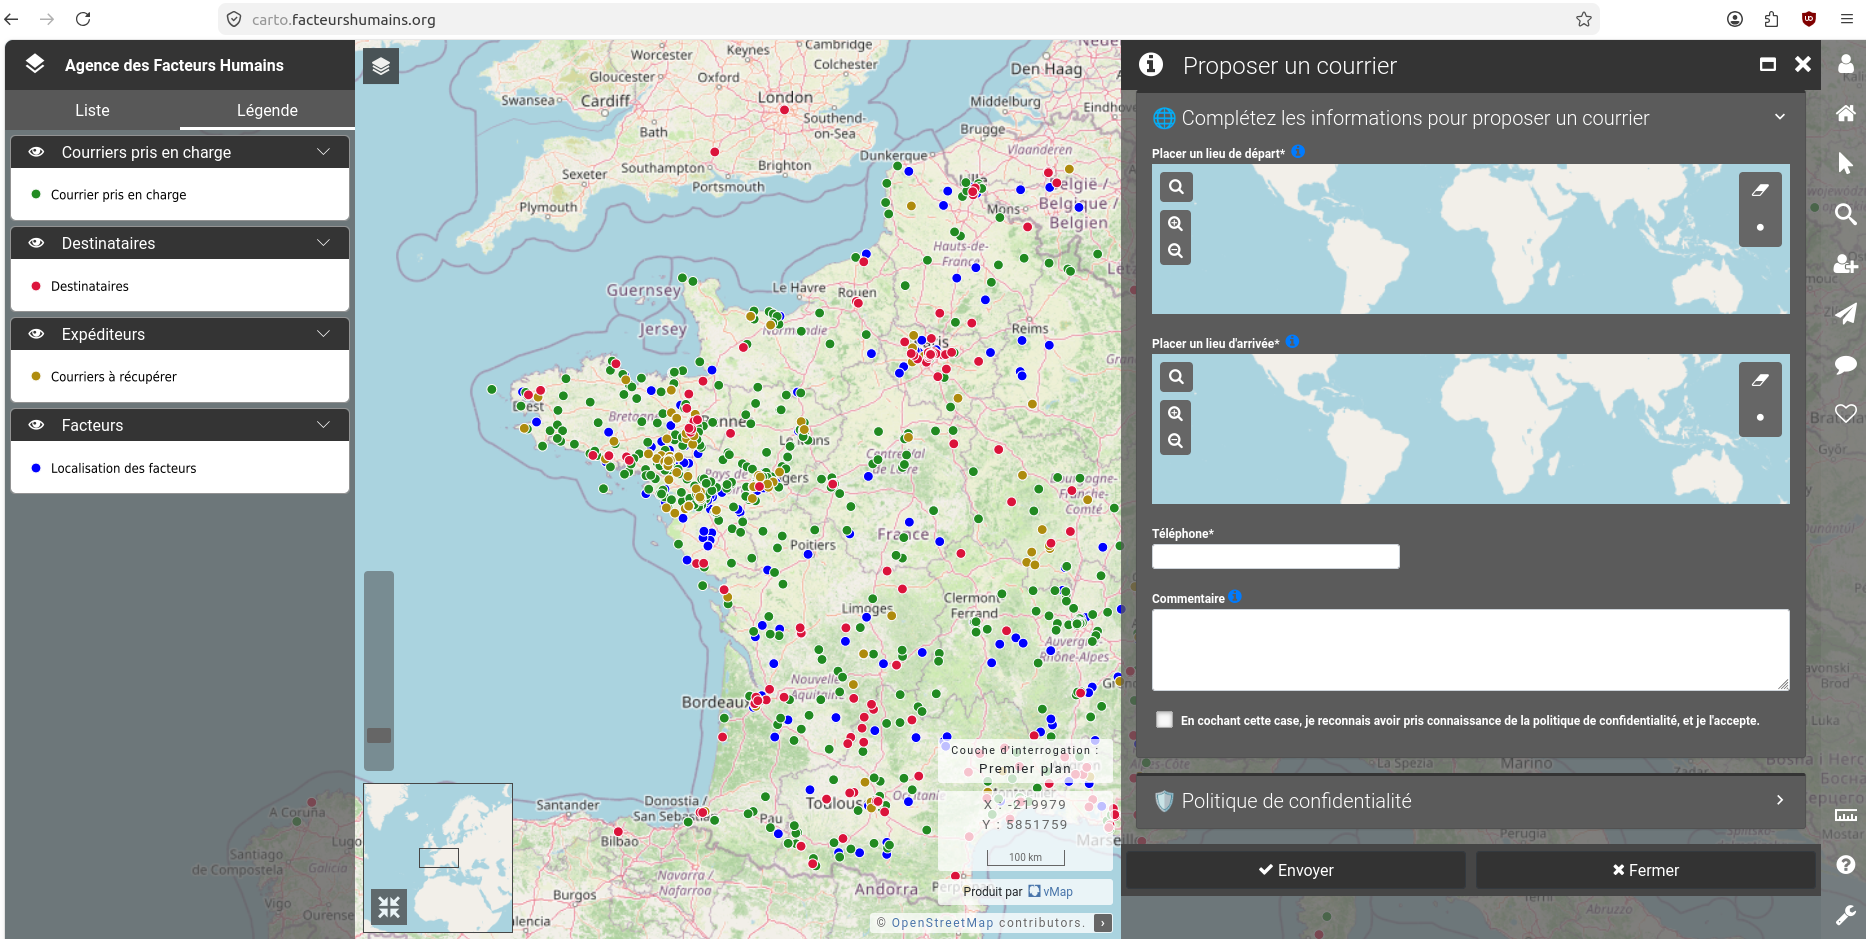The width and height of the screenshot is (1866, 939).
Task: Select point placement tool on departure map
Action: pos(1760,228)
